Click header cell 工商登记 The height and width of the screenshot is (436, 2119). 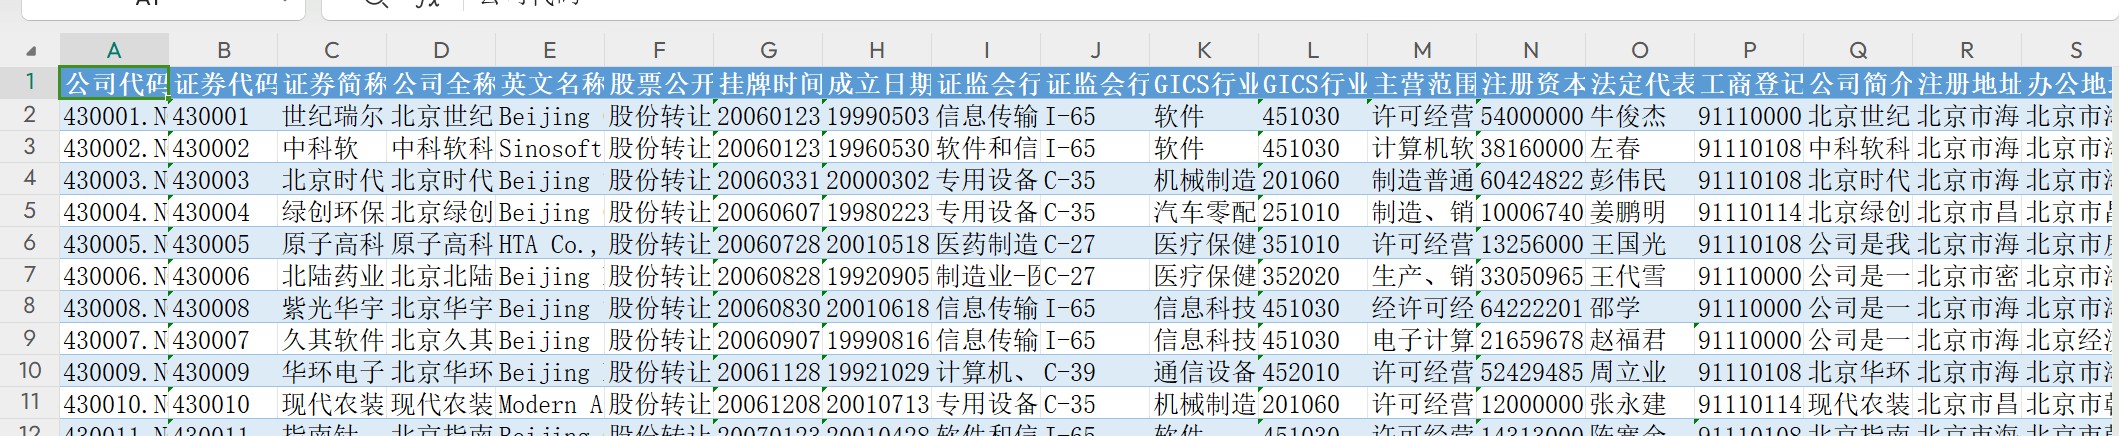1749,83
